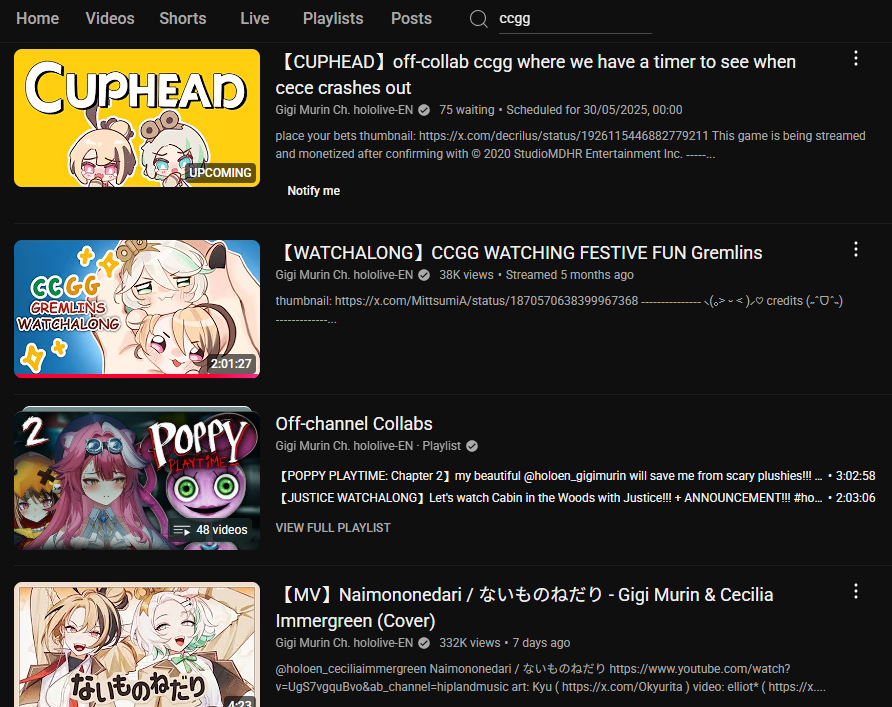Click the verified badge under the Gremlins watchalong title

(424, 275)
